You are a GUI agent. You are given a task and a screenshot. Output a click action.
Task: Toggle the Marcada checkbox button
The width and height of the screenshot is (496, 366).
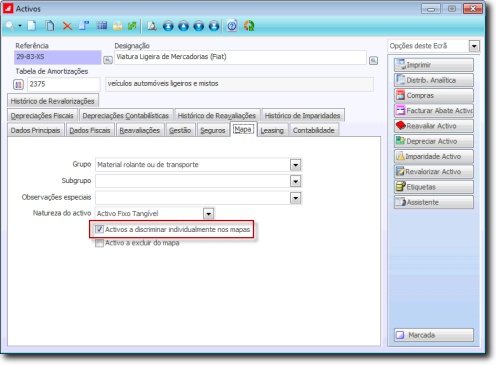(434, 335)
